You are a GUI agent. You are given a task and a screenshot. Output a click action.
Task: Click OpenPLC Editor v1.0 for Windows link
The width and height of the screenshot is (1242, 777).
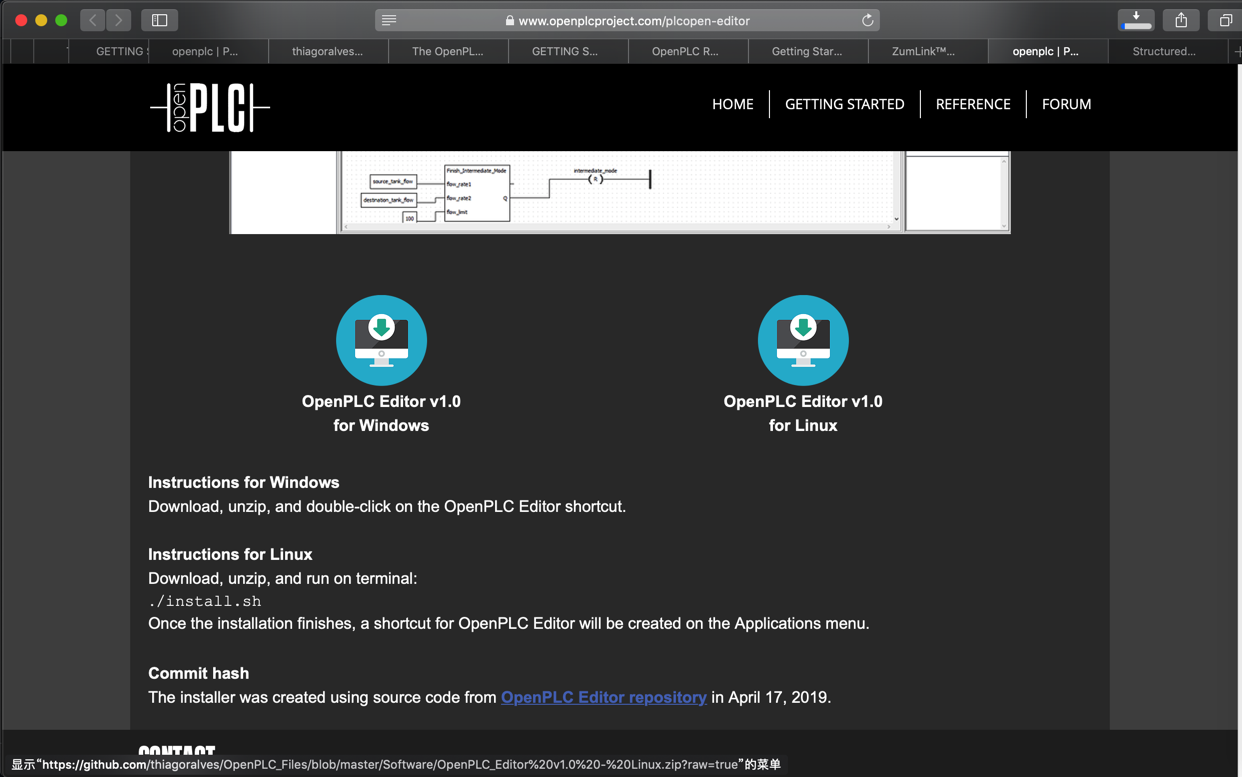coord(381,413)
